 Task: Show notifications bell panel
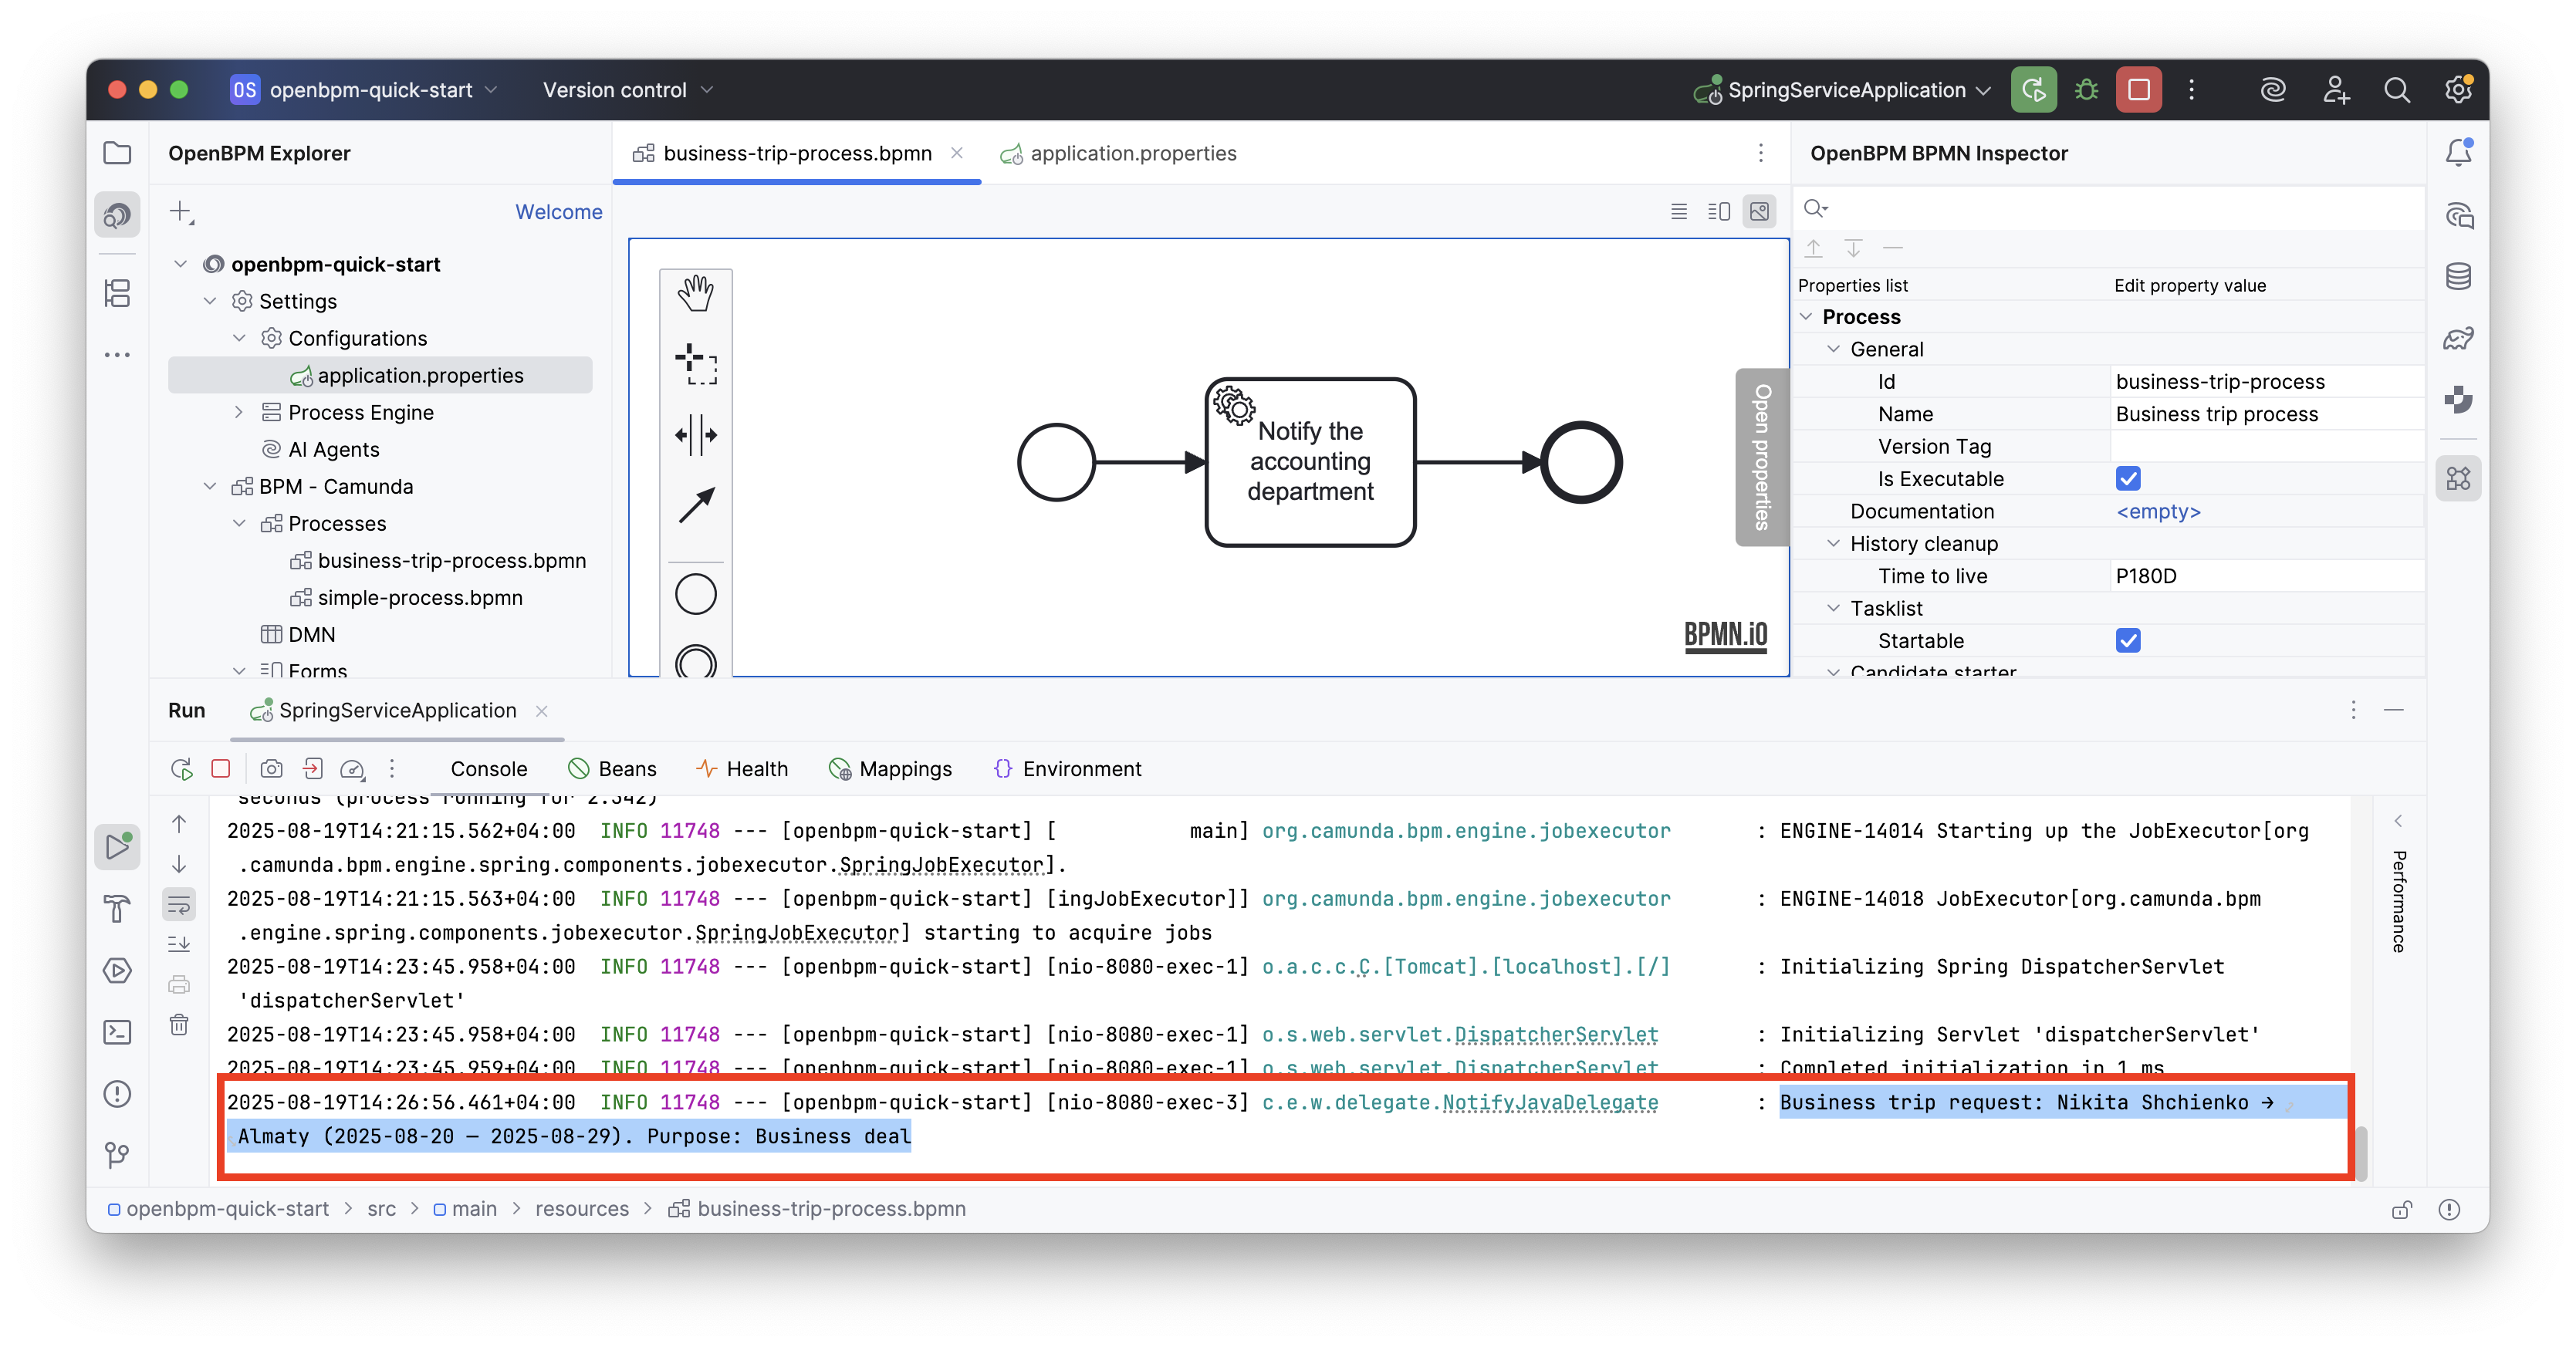pyautogui.click(x=2458, y=153)
